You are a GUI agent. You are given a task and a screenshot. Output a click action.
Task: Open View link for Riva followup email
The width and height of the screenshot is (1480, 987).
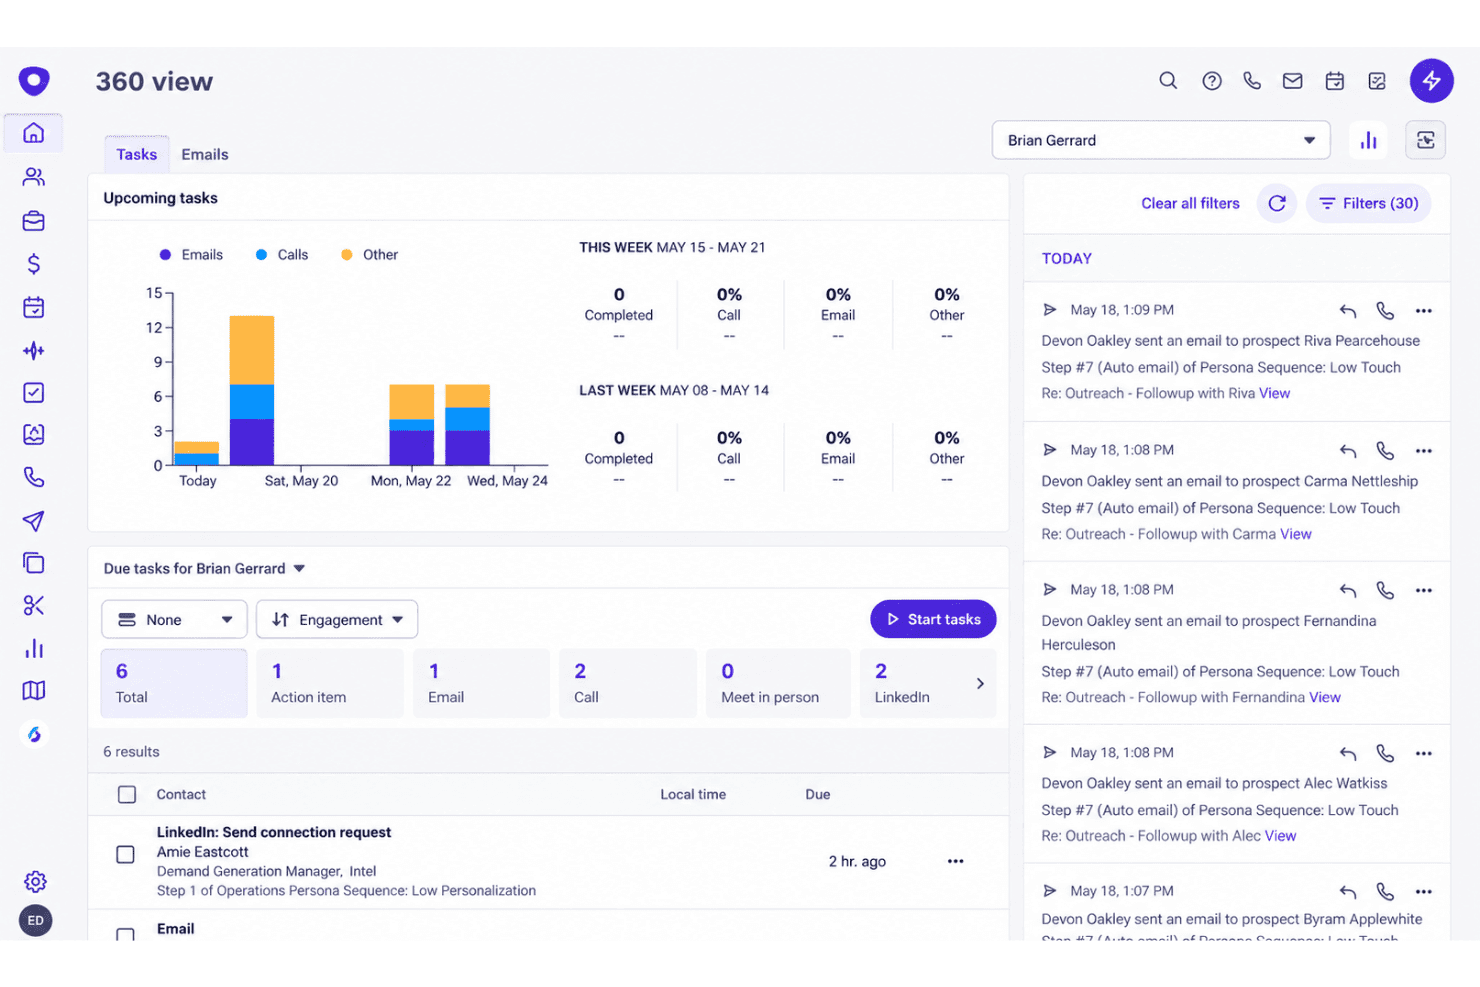tap(1274, 393)
